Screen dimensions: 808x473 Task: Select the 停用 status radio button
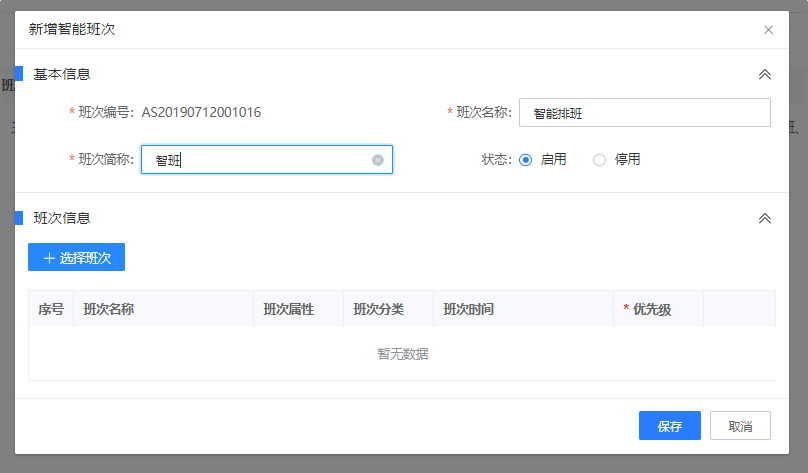pos(600,160)
